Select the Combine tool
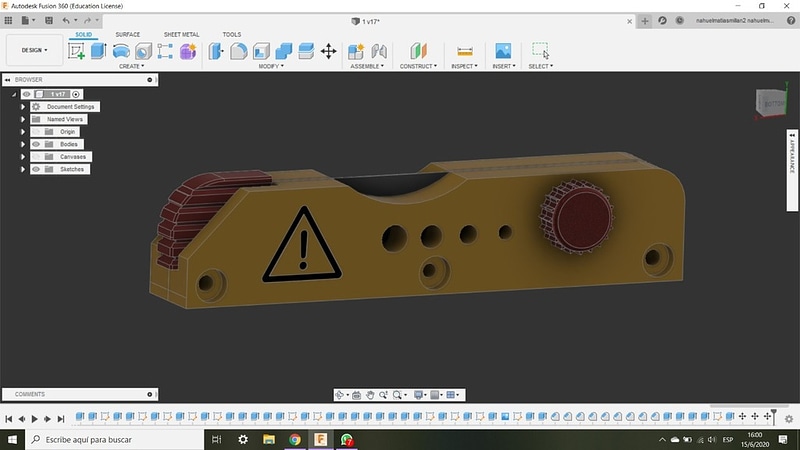The width and height of the screenshot is (800, 450). tap(284, 51)
